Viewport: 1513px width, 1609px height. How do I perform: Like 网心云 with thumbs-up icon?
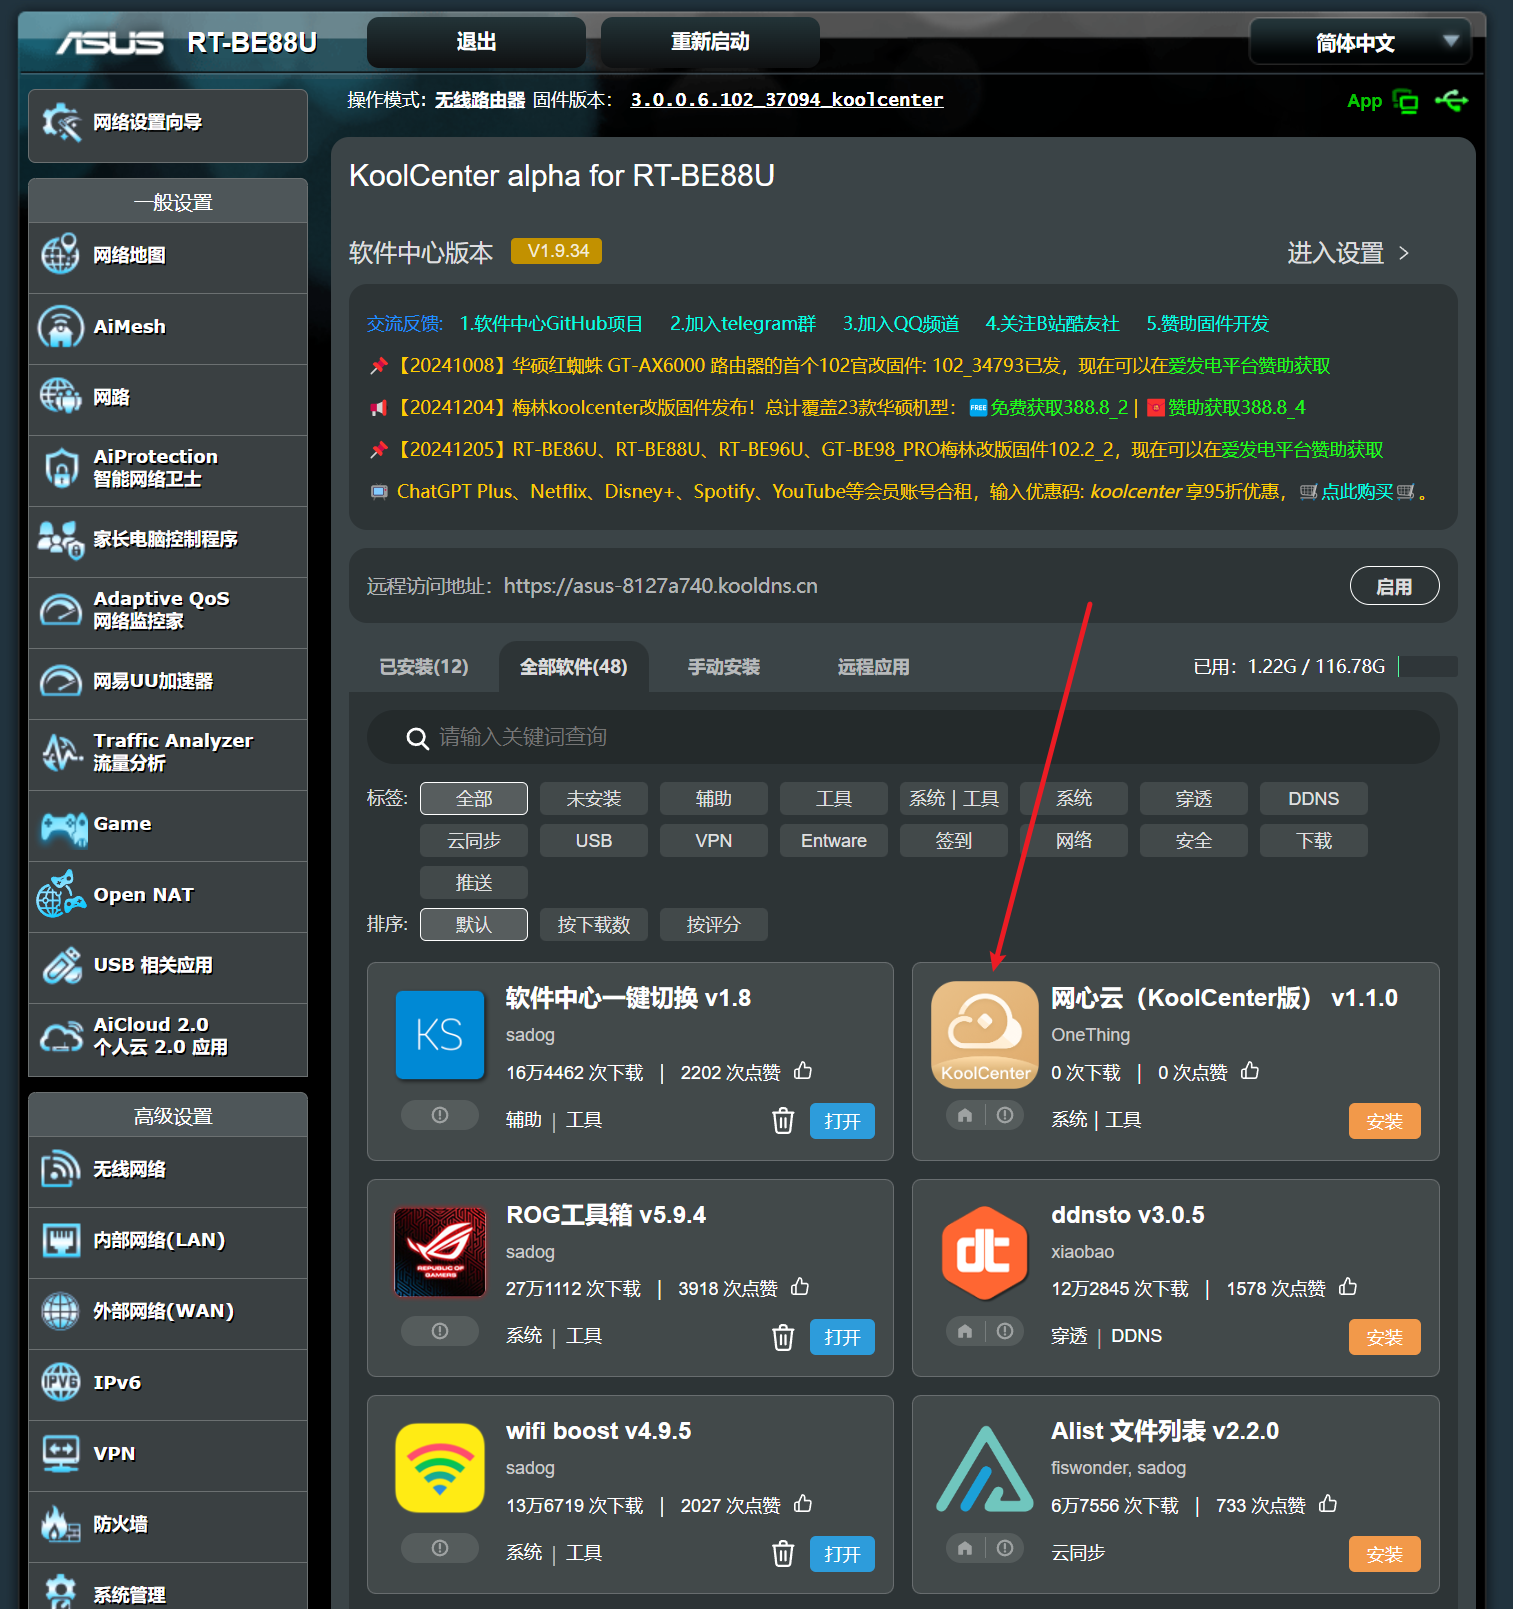point(1250,1071)
